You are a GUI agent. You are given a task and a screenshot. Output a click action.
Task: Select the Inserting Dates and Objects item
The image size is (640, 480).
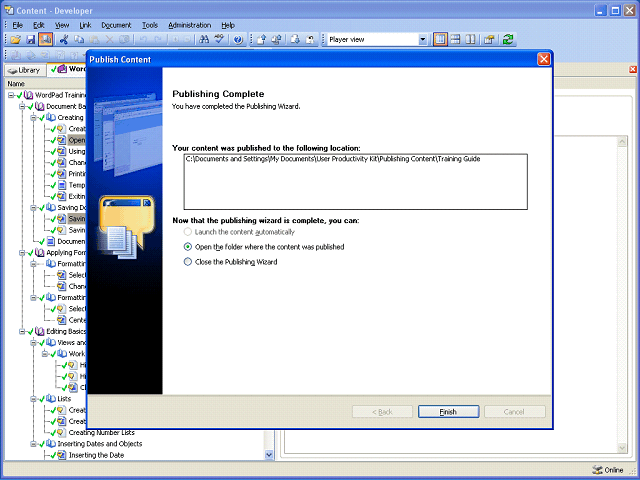click(x=100, y=444)
